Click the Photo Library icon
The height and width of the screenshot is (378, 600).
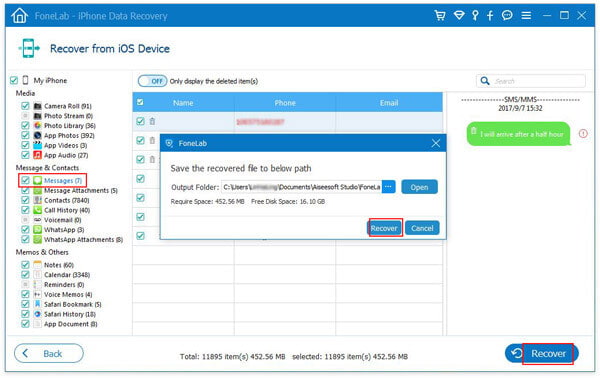[38, 125]
